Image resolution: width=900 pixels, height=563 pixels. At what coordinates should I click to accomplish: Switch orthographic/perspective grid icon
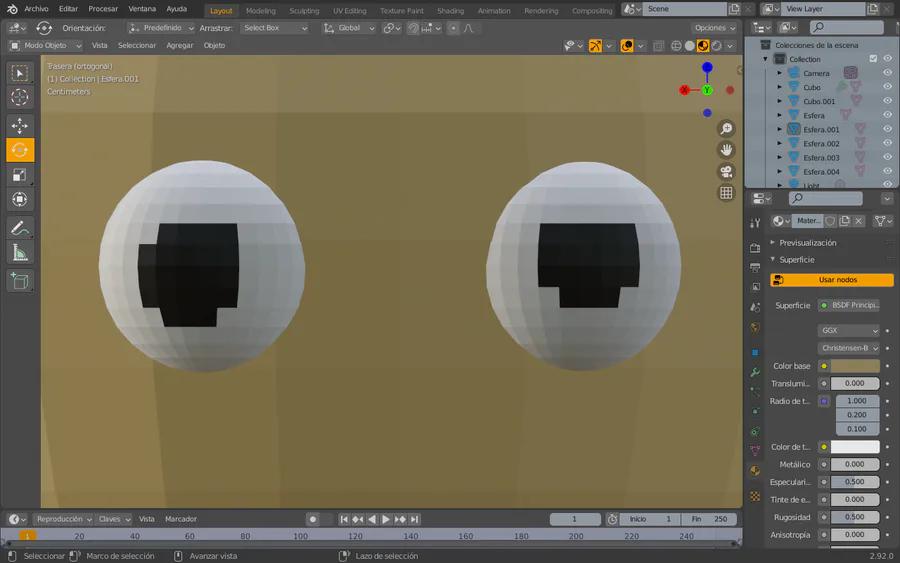click(727, 193)
